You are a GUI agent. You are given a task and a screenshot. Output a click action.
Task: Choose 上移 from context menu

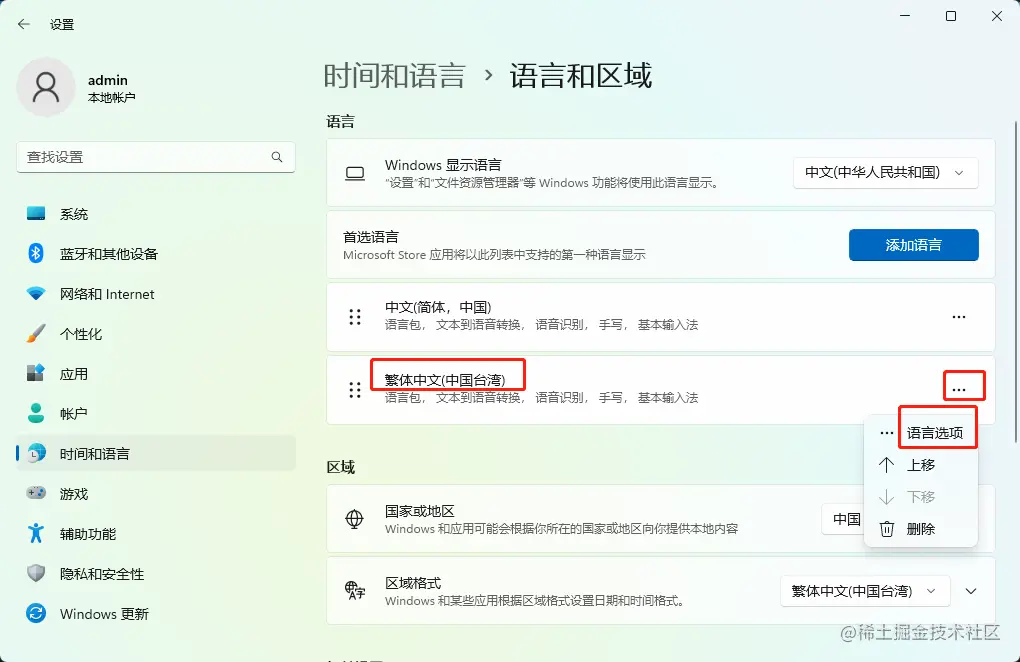tap(920, 465)
